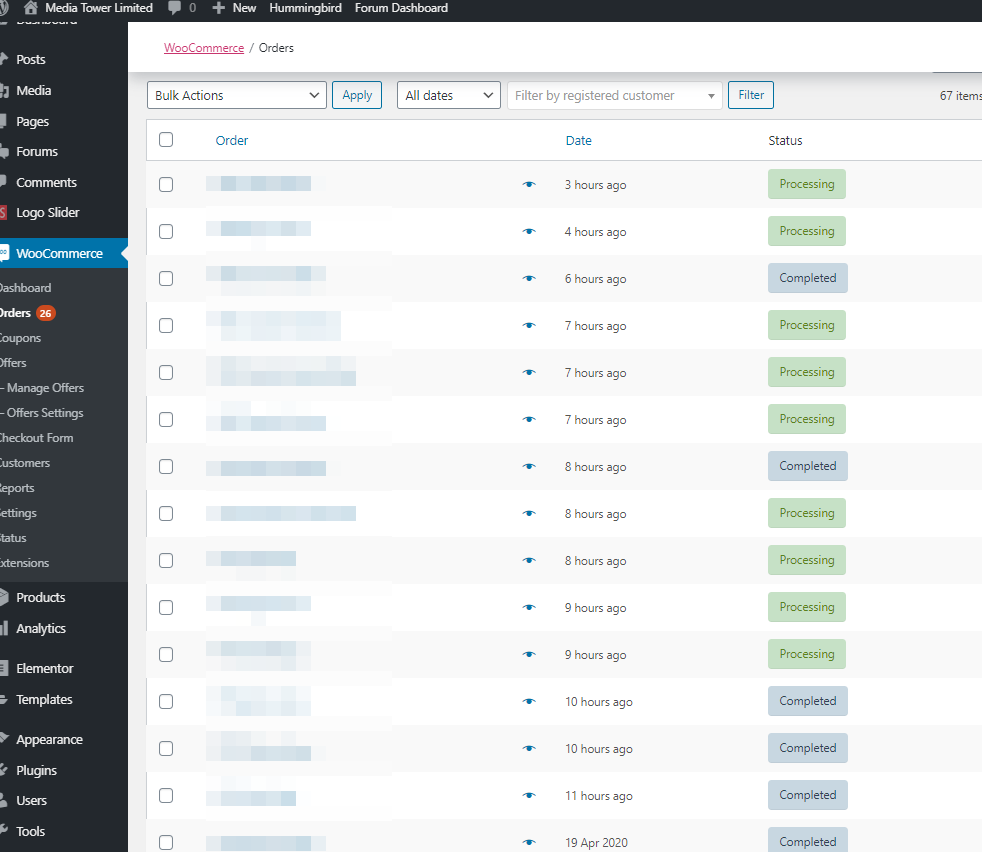Click the WooCommerce icon in the sidebar
This screenshot has width=982, height=852.
(x=3, y=253)
